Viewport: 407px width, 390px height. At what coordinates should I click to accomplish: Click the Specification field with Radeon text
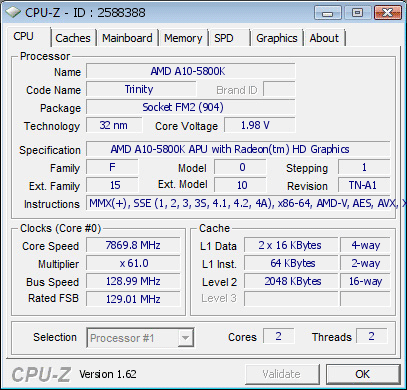(x=238, y=149)
